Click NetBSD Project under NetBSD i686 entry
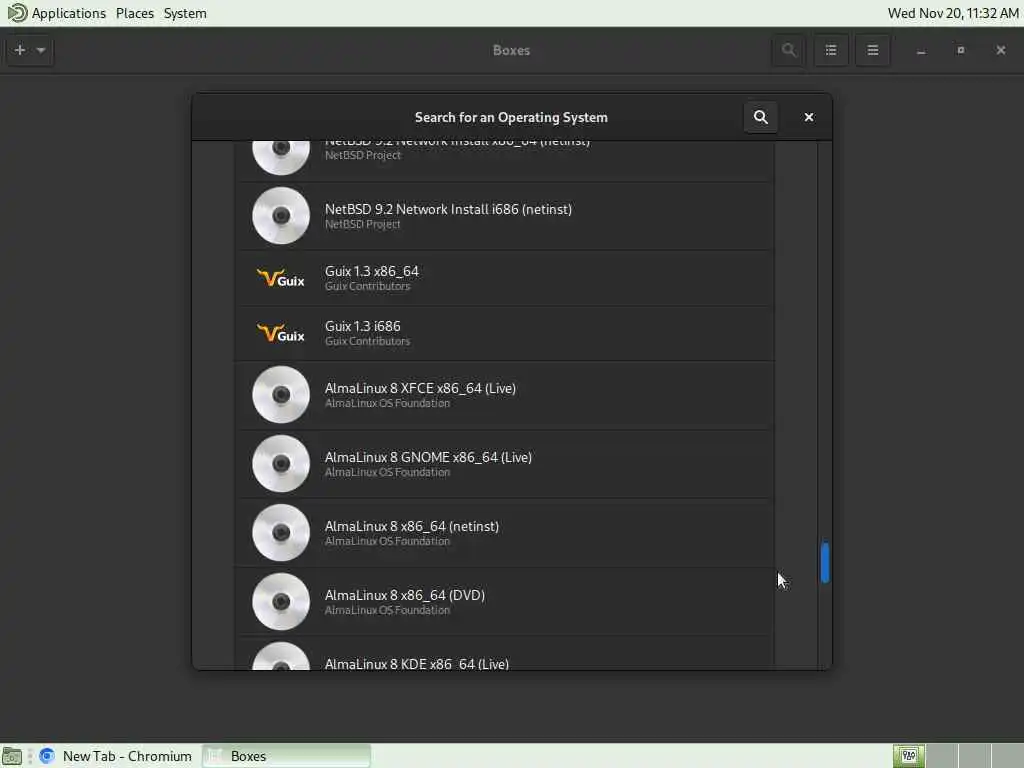 pos(362,224)
